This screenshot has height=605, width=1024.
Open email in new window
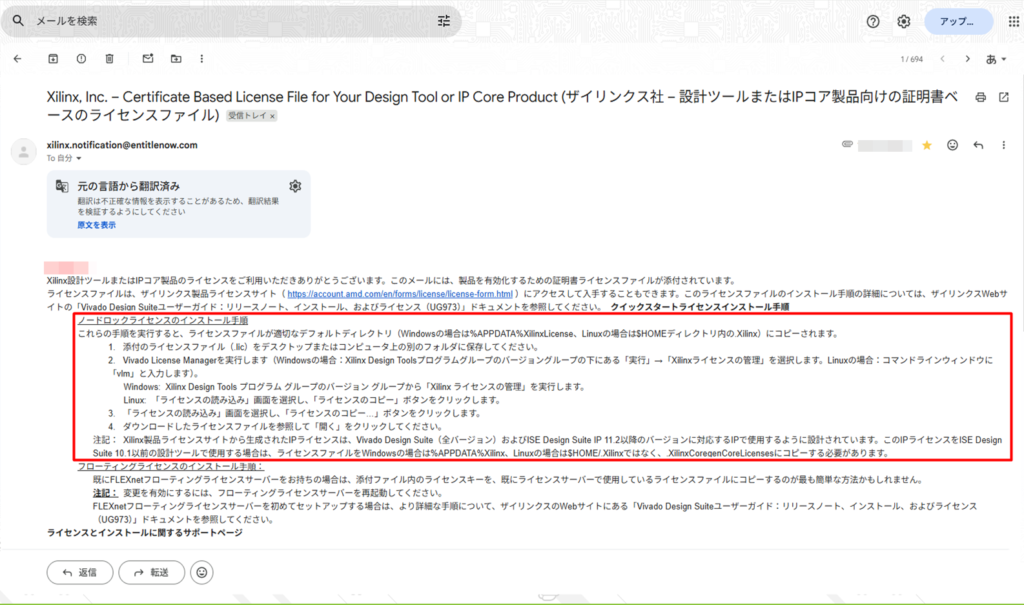pyautogui.click(x=1004, y=97)
